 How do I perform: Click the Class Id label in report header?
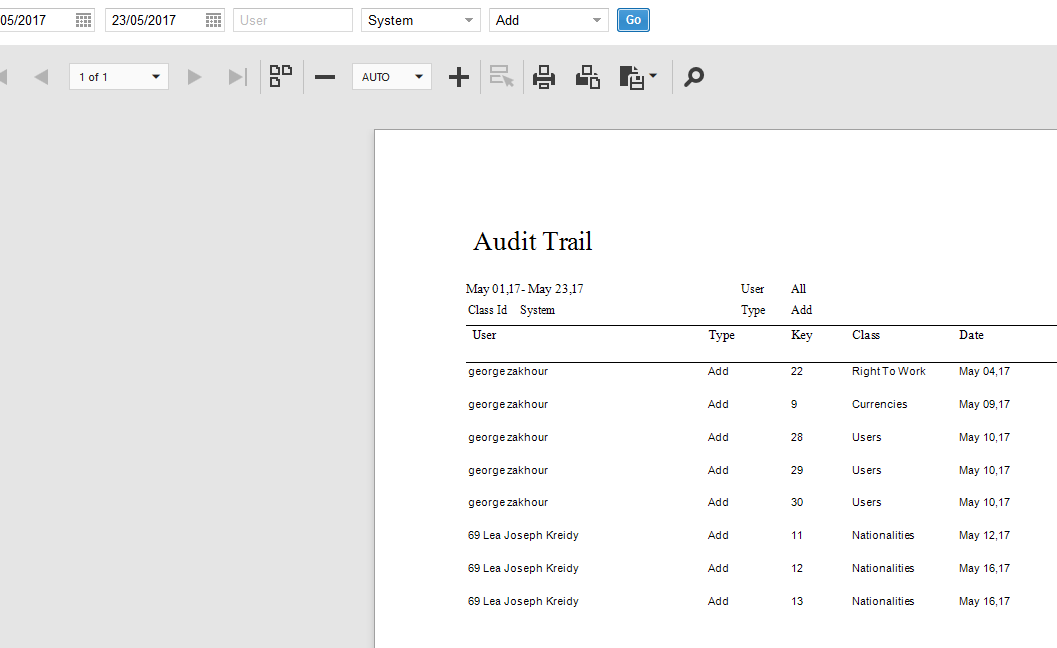pos(487,310)
